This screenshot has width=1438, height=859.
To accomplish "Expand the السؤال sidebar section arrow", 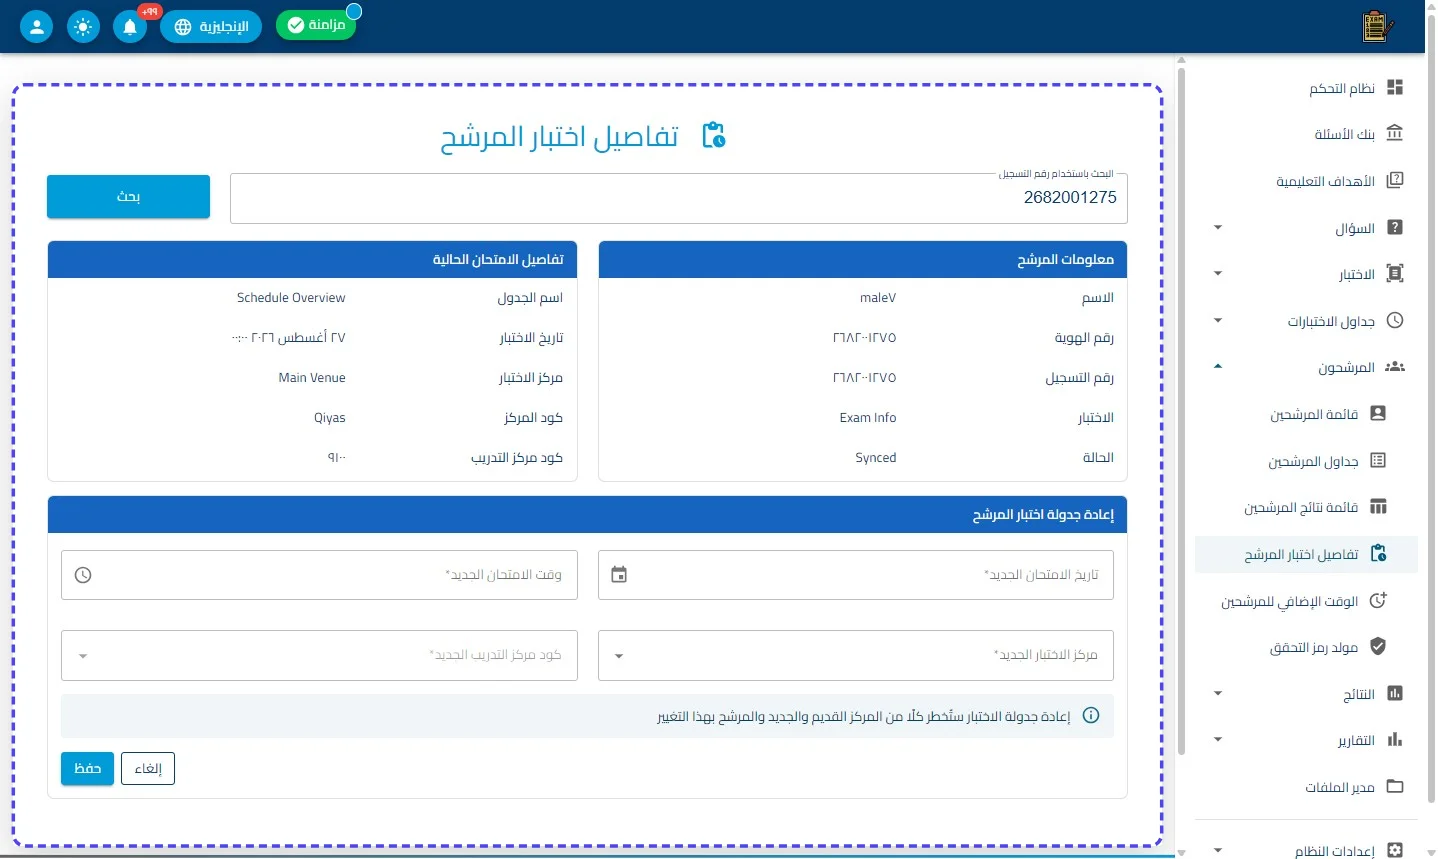I will [x=1218, y=228].
